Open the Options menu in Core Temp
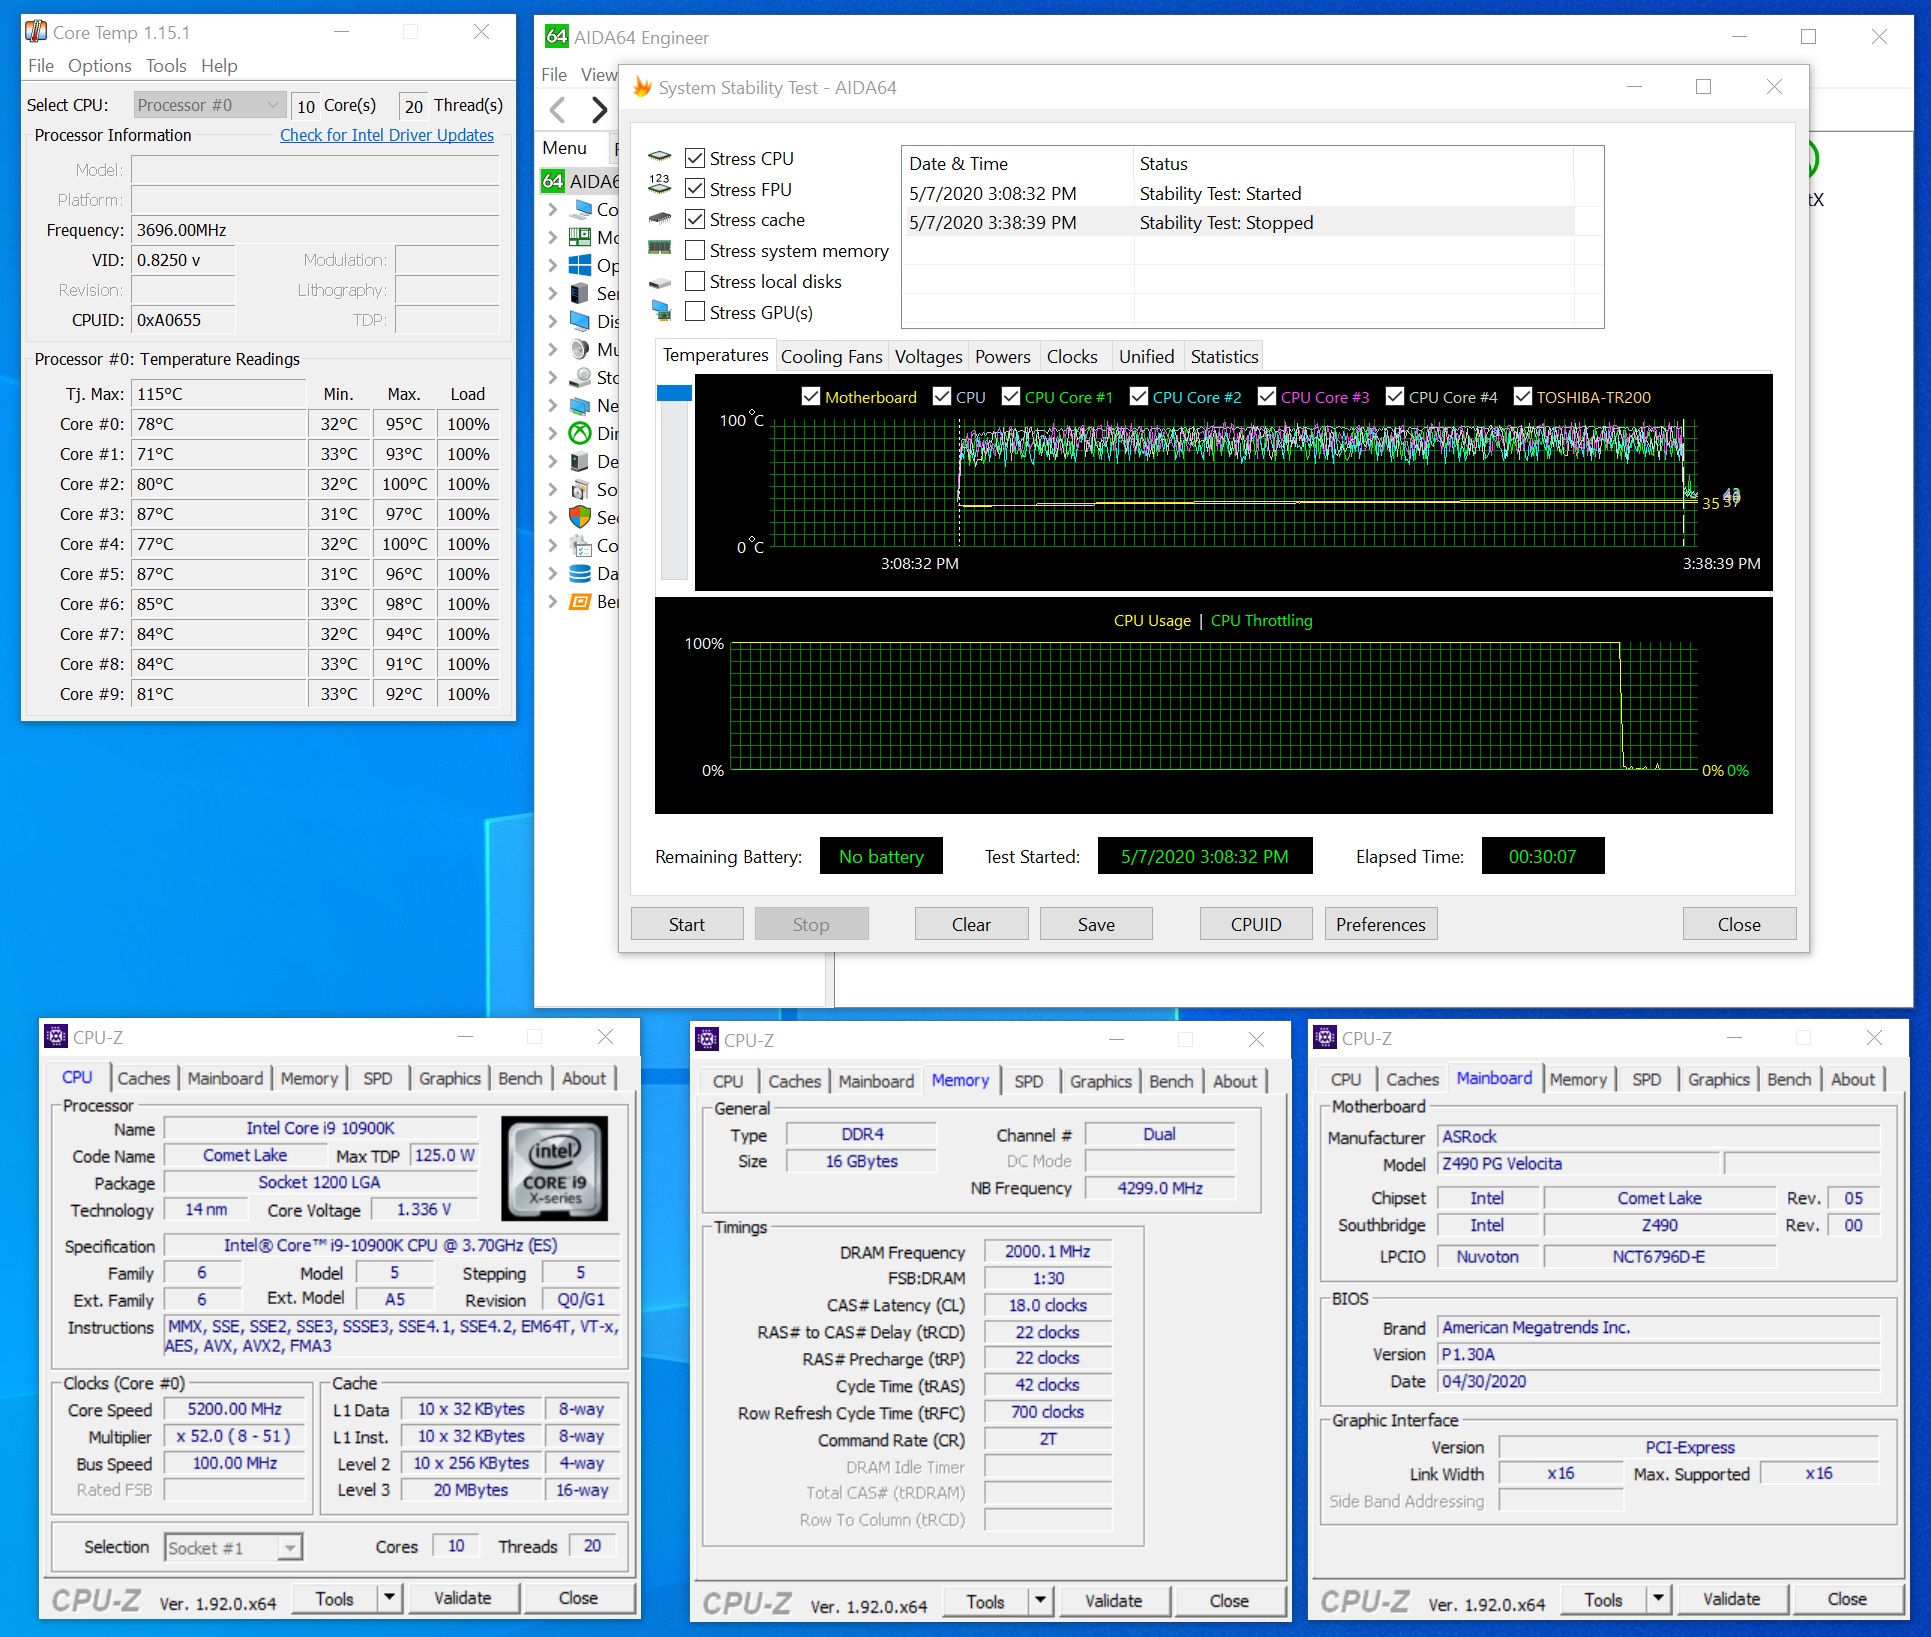Viewport: 1931px width, 1637px height. point(100,66)
